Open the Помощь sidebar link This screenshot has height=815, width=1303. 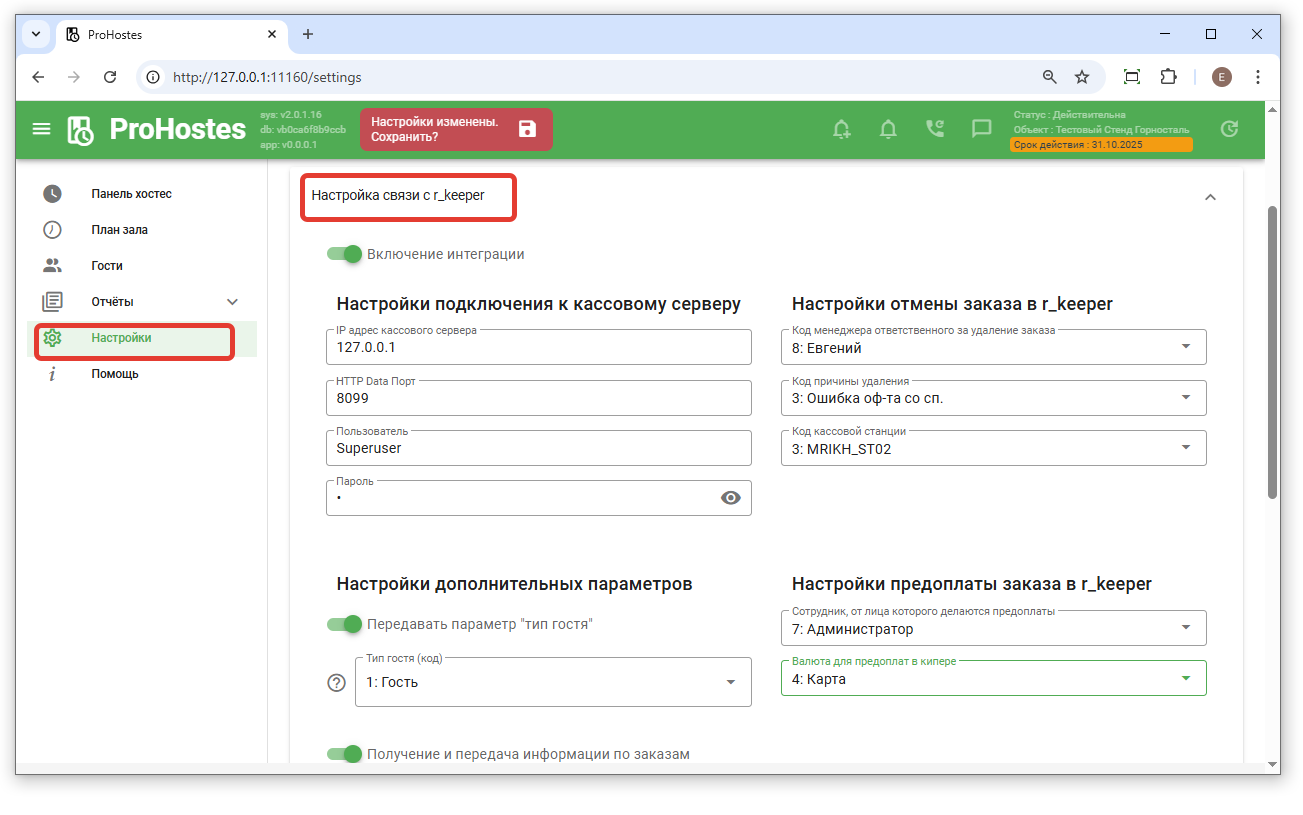pos(114,374)
